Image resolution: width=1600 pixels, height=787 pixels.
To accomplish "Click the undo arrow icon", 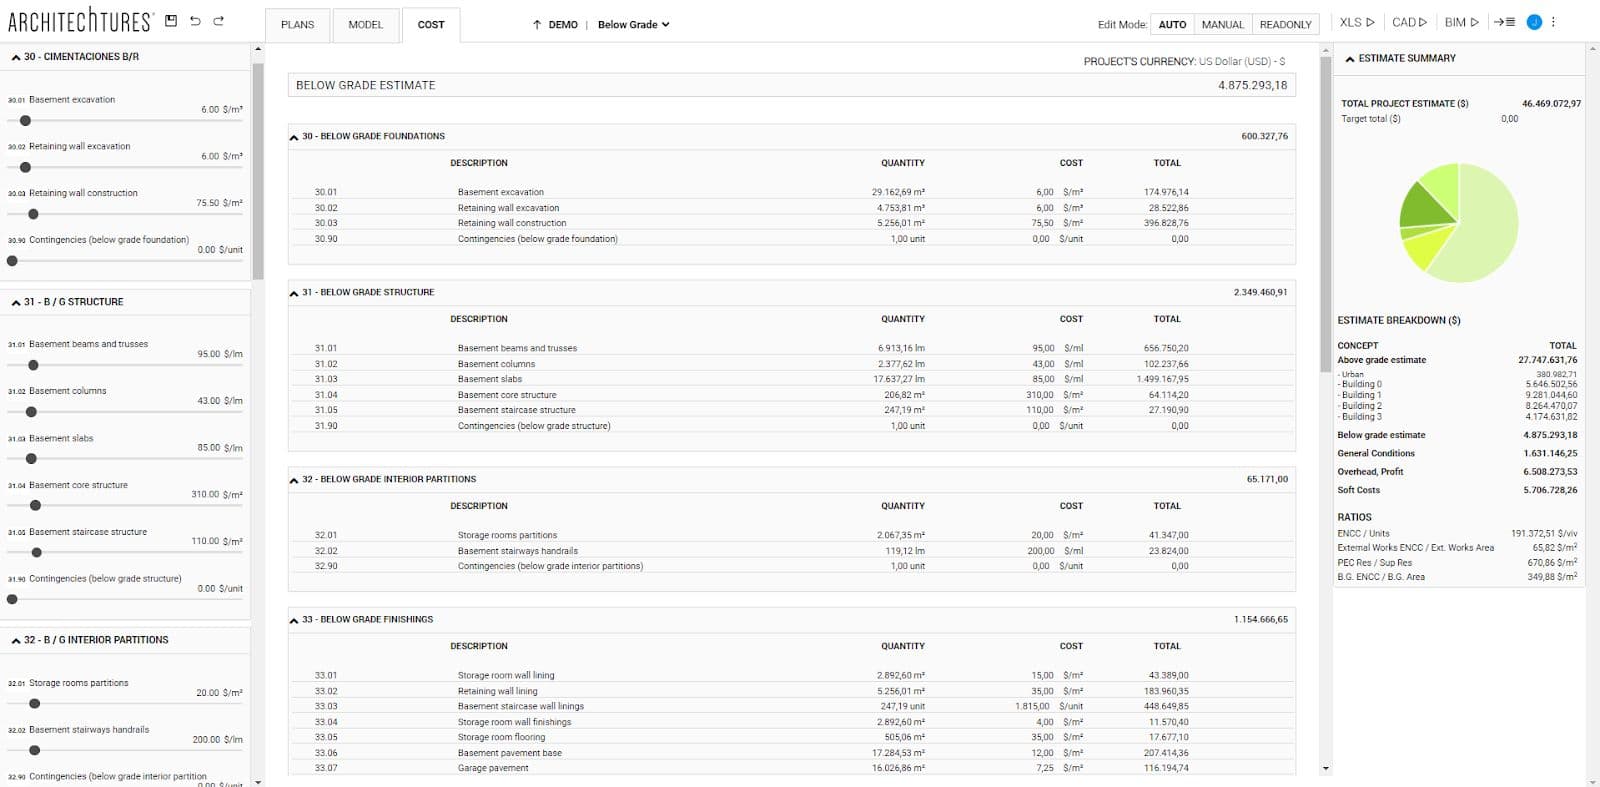I will point(195,21).
